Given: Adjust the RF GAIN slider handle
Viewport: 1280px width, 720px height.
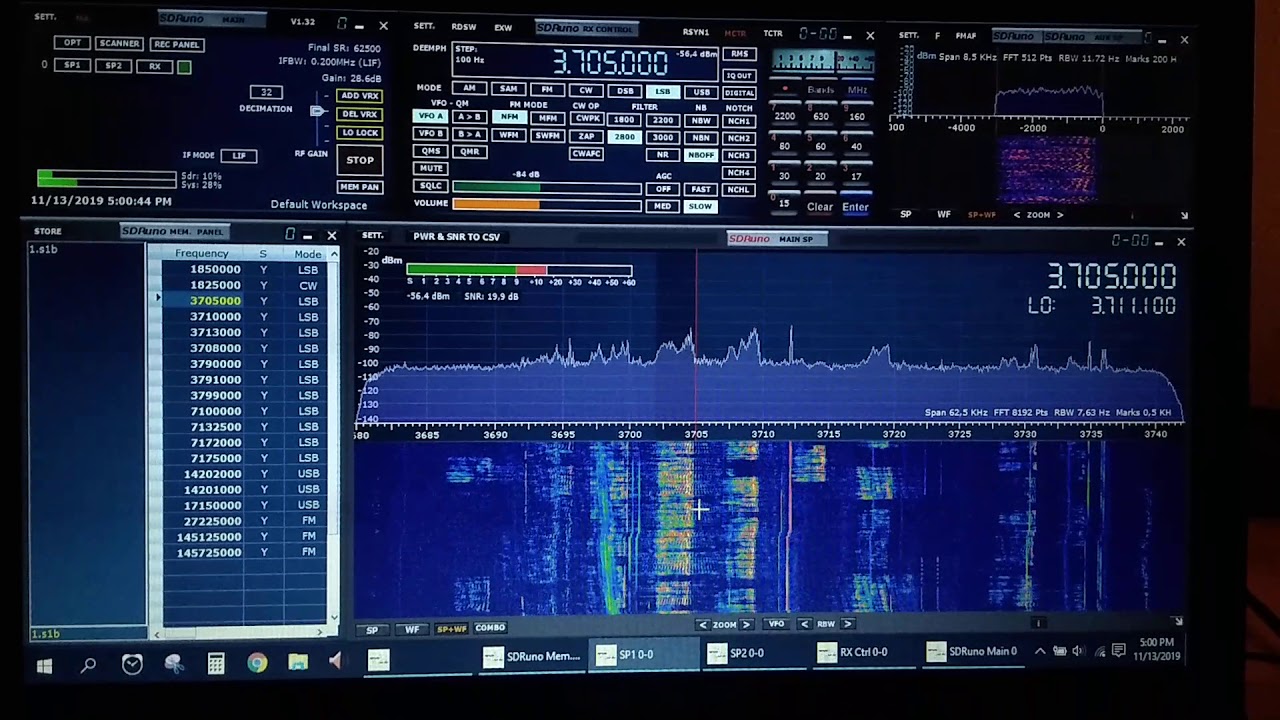Looking at the screenshot, I should 318,110.
